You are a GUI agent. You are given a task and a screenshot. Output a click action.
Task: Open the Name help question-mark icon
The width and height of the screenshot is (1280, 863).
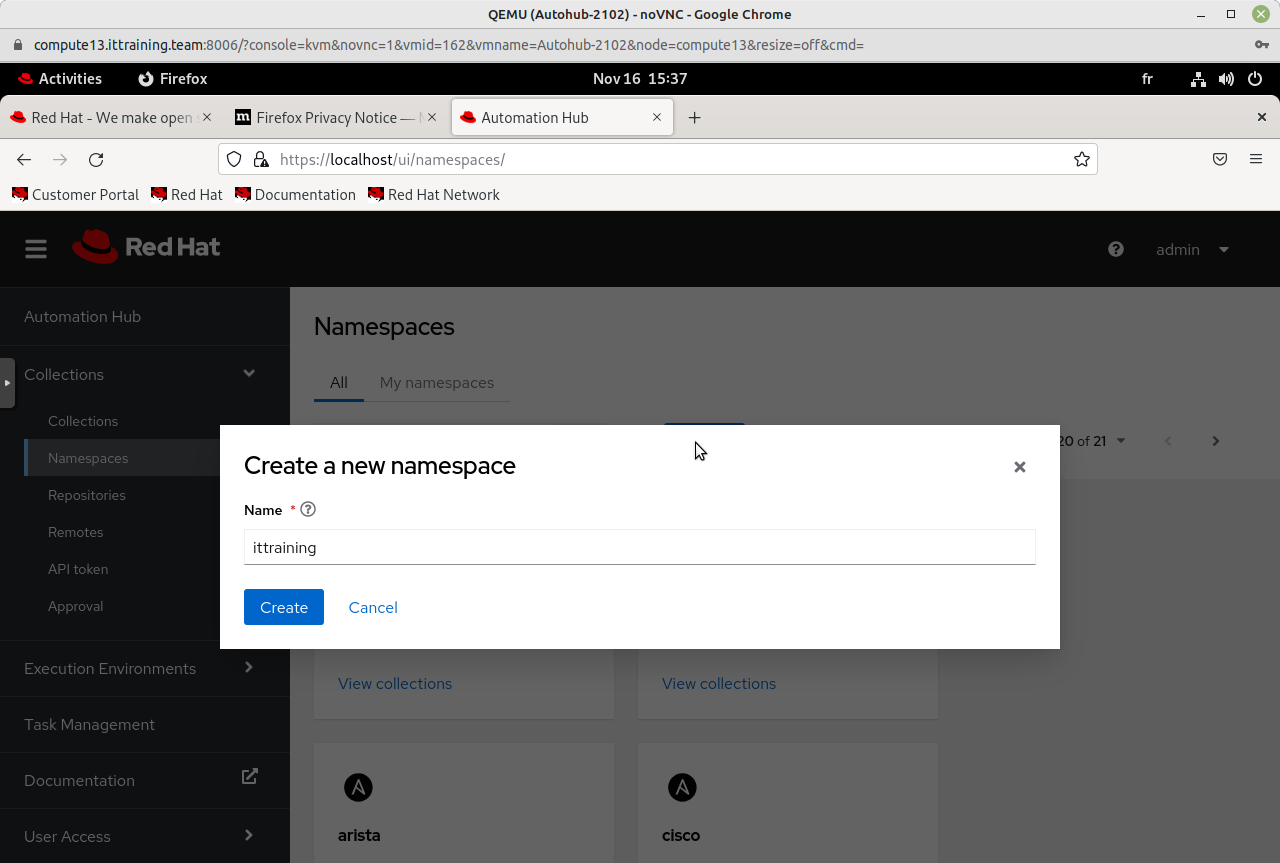(x=308, y=509)
